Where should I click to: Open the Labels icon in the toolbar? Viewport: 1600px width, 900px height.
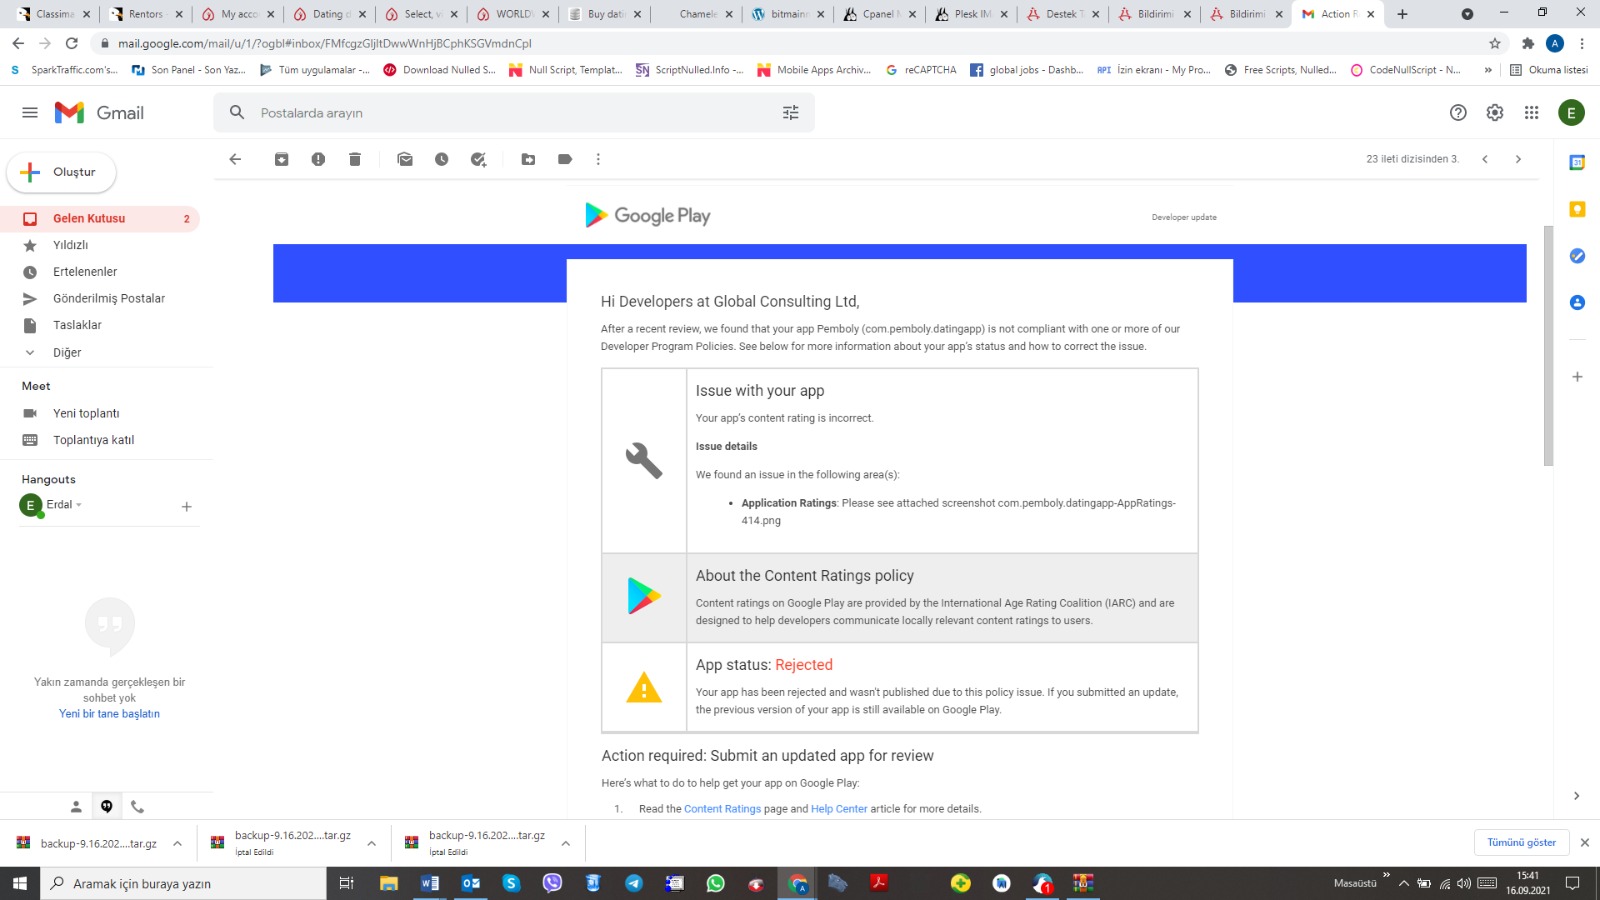[565, 159]
